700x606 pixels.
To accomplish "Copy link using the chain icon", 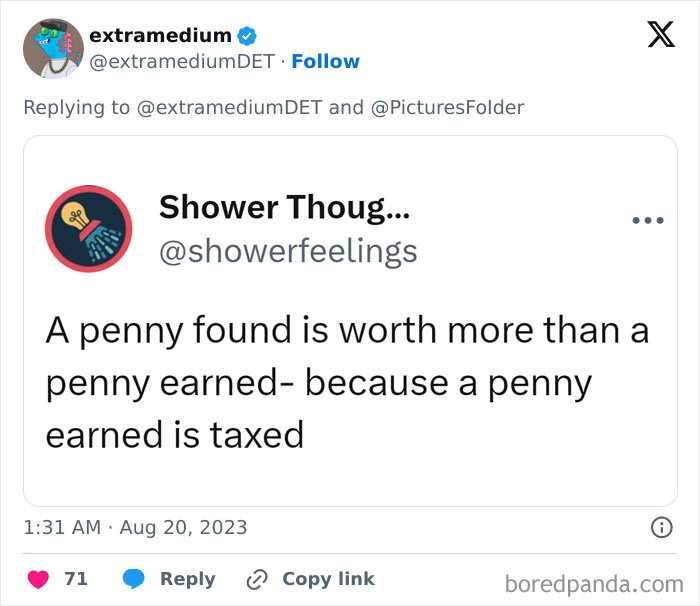I will pos(257,579).
